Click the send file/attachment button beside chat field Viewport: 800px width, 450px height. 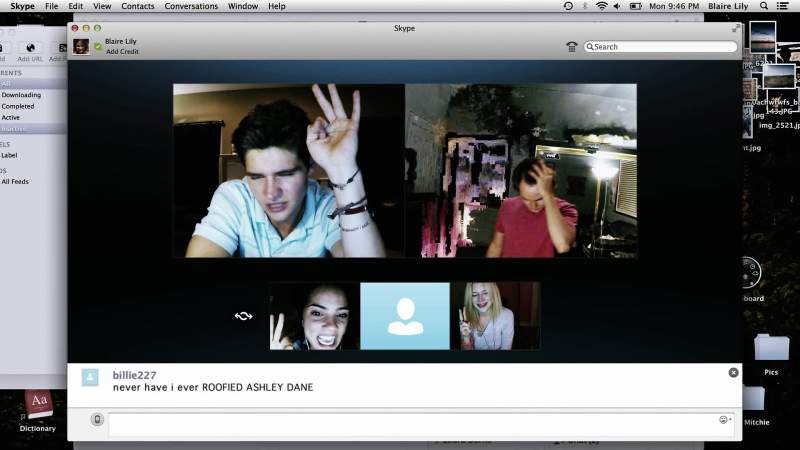[x=97, y=419]
